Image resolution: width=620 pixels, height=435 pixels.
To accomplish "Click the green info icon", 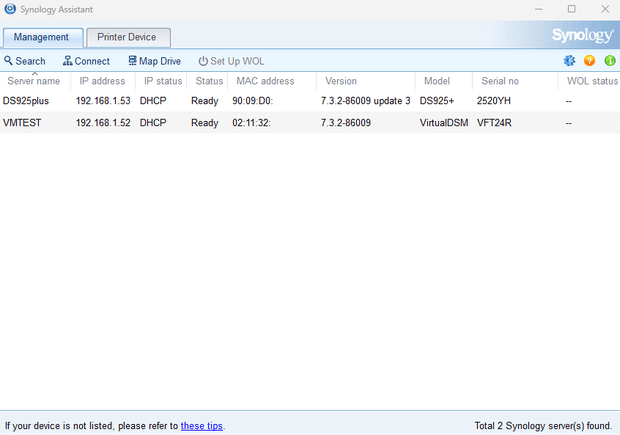I will coord(610,61).
